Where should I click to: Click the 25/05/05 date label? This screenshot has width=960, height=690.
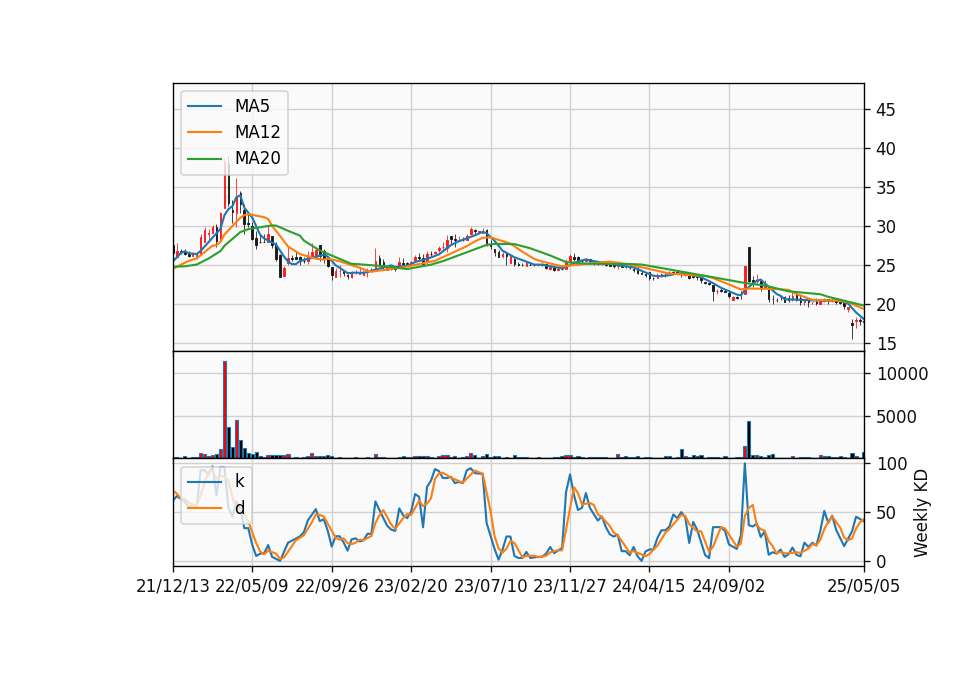coord(864,586)
